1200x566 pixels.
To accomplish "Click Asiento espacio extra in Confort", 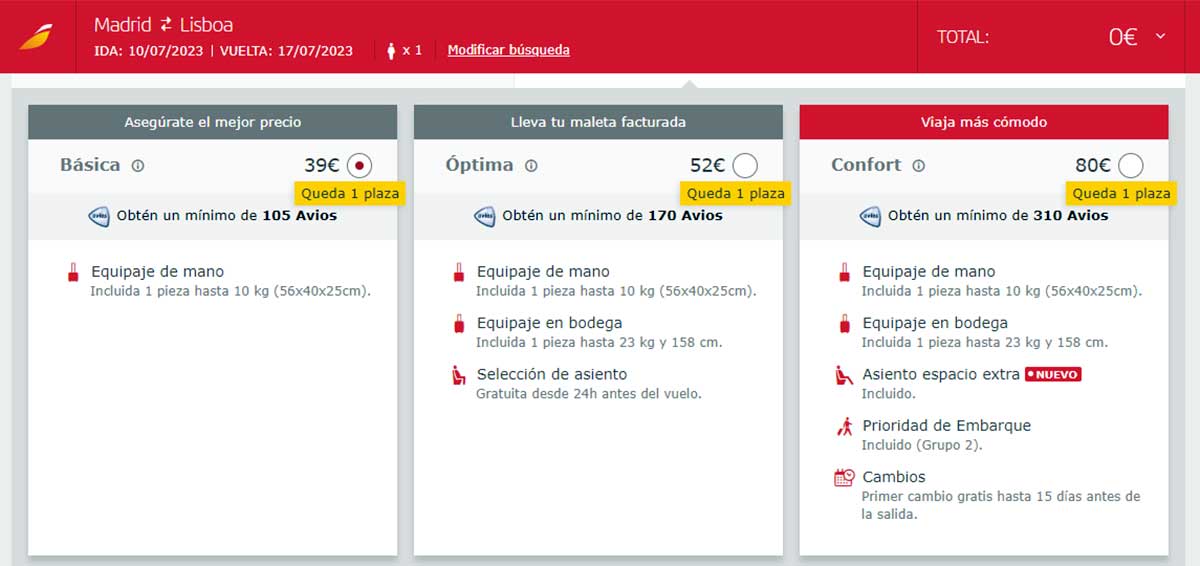I will [x=939, y=375].
